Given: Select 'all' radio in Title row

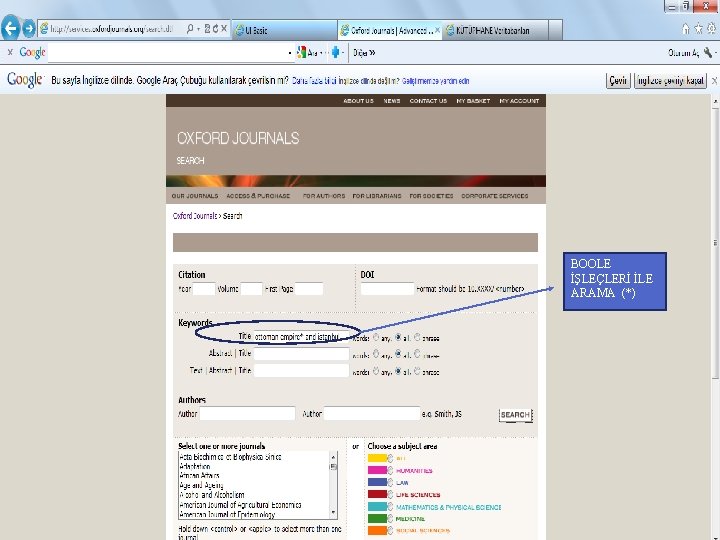Looking at the screenshot, I should coord(398,337).
